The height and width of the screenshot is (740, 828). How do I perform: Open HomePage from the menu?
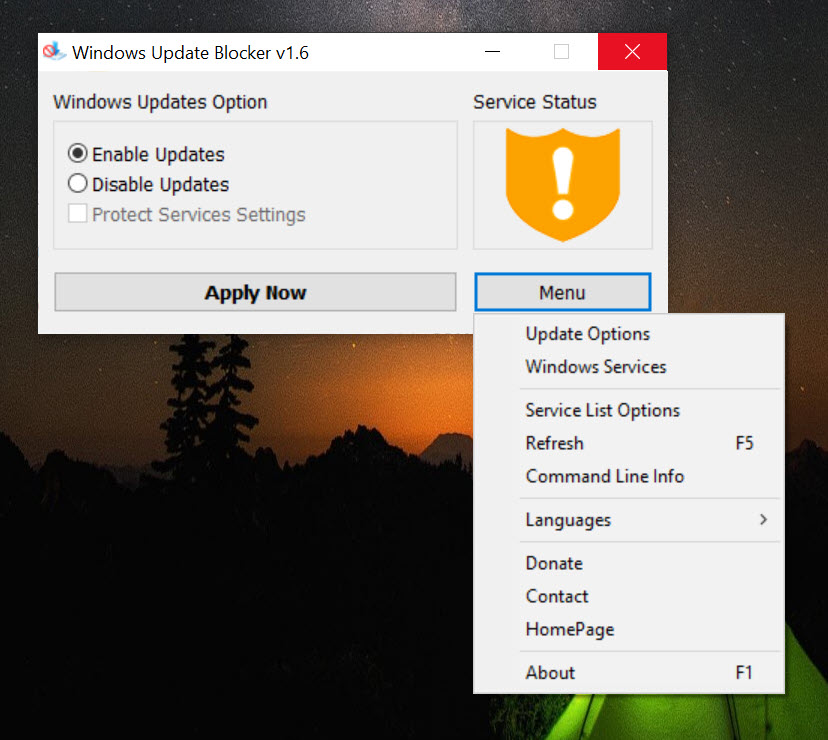[629, 630]
